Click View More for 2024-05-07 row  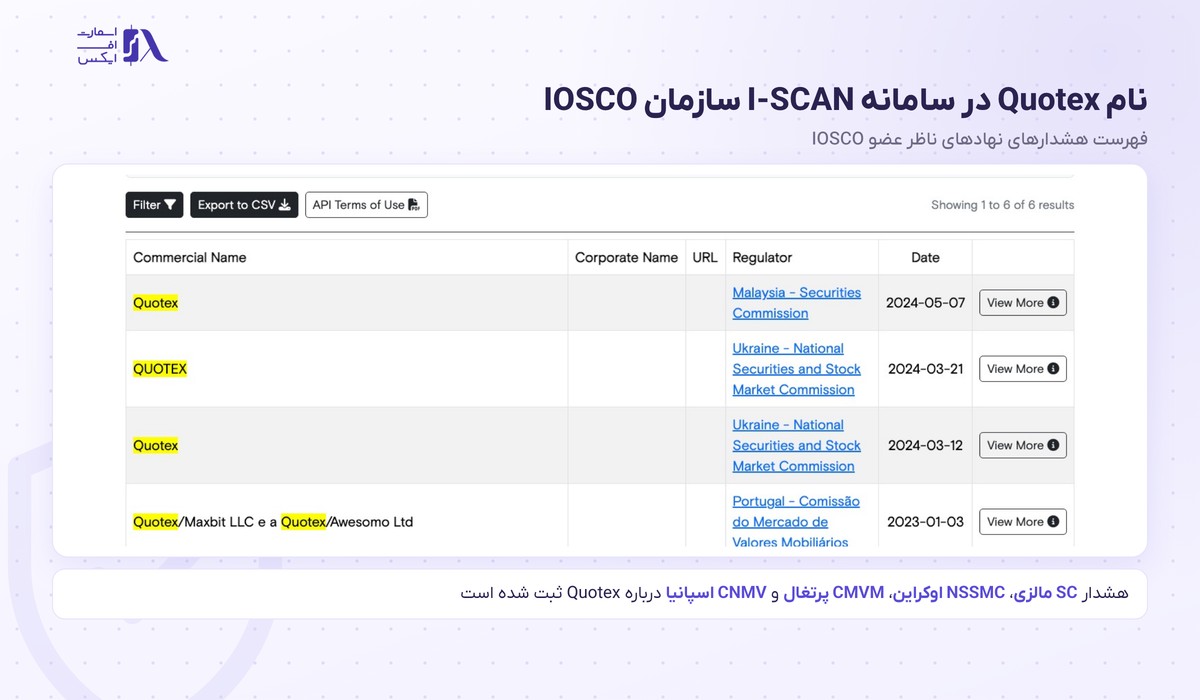1023,303
